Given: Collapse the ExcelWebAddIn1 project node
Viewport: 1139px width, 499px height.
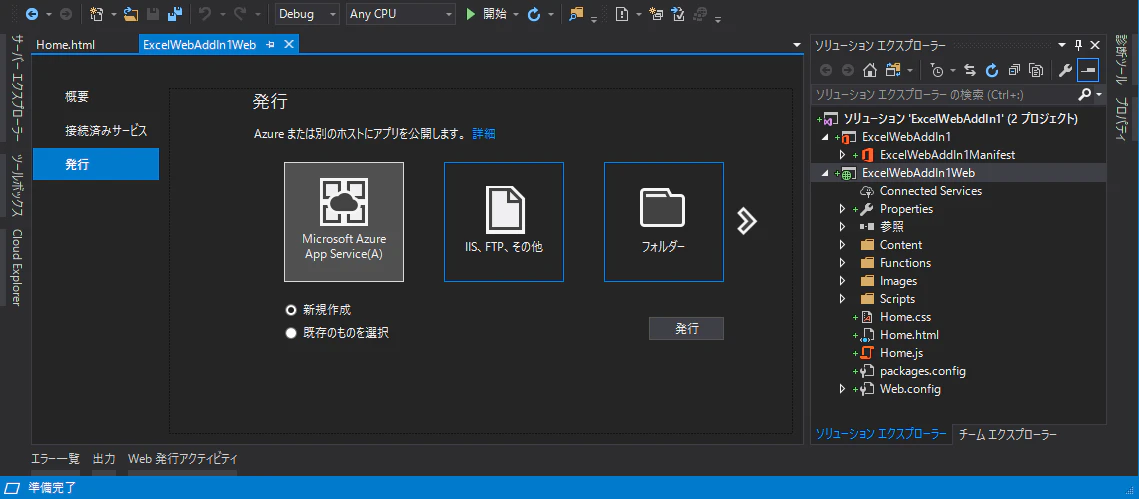Looking at the screenshot, I should (x=824, y=137).
